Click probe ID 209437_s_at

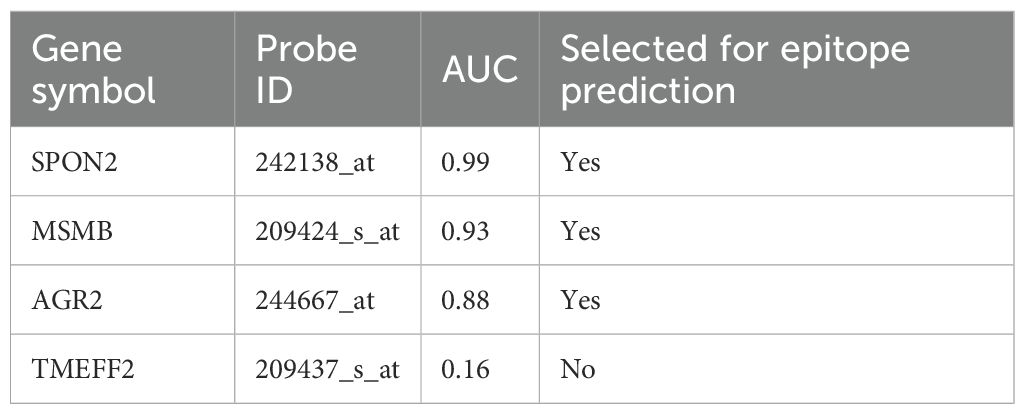[326, 370]
